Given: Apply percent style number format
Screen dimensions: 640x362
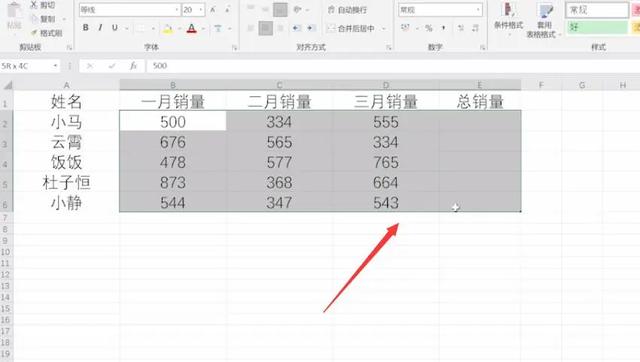Looking at the screenshot, I should [429, 28].
